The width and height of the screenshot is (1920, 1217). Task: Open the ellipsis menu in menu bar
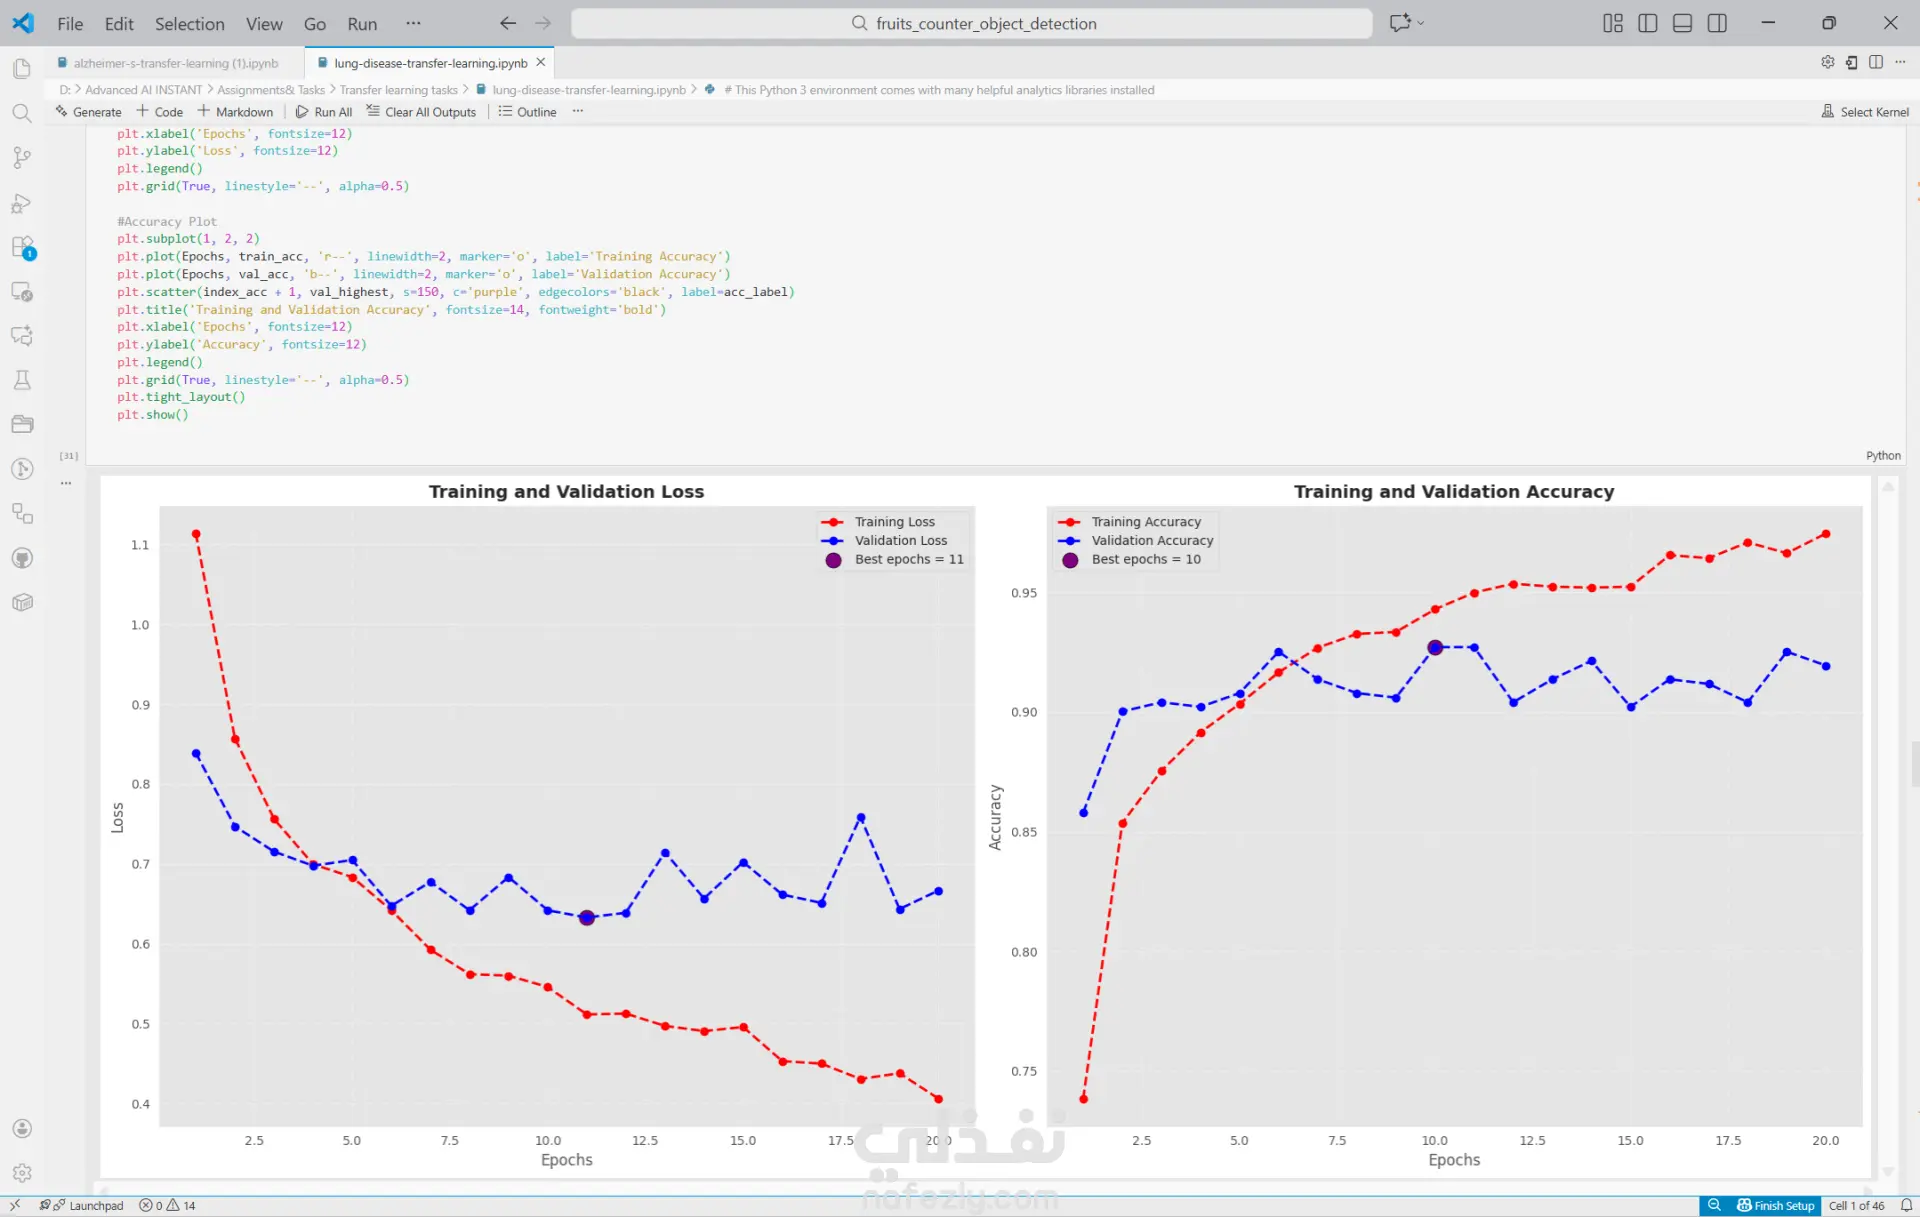[x=413, y=23]
